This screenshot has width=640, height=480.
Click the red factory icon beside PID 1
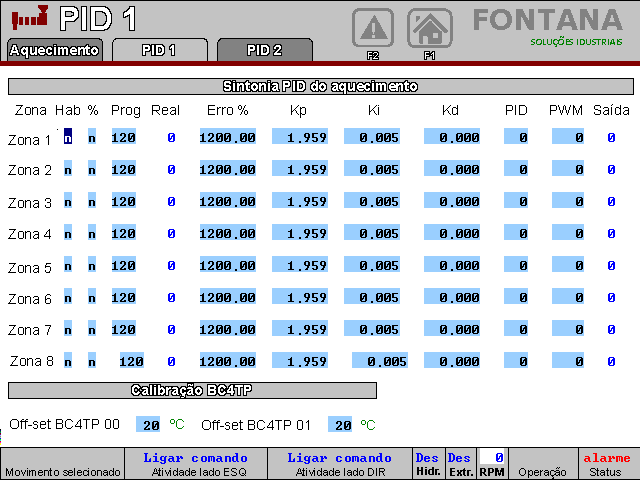tap(29, 18)
